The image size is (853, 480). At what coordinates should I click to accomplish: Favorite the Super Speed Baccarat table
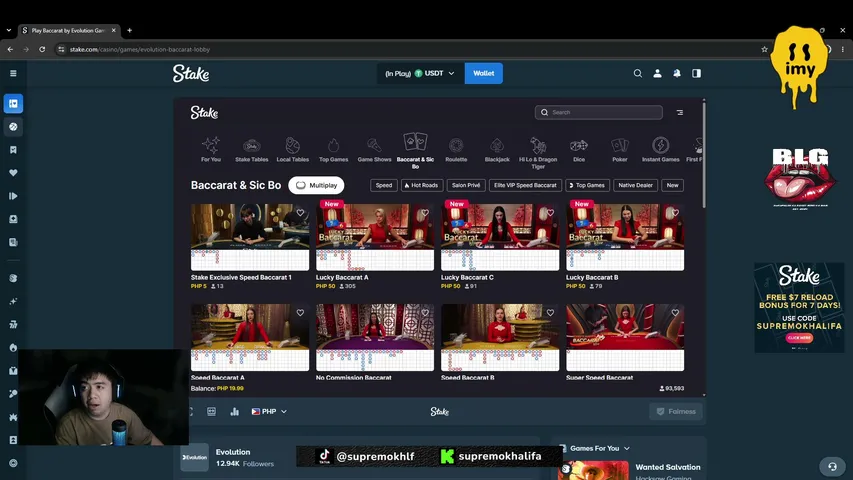(675, 313)
